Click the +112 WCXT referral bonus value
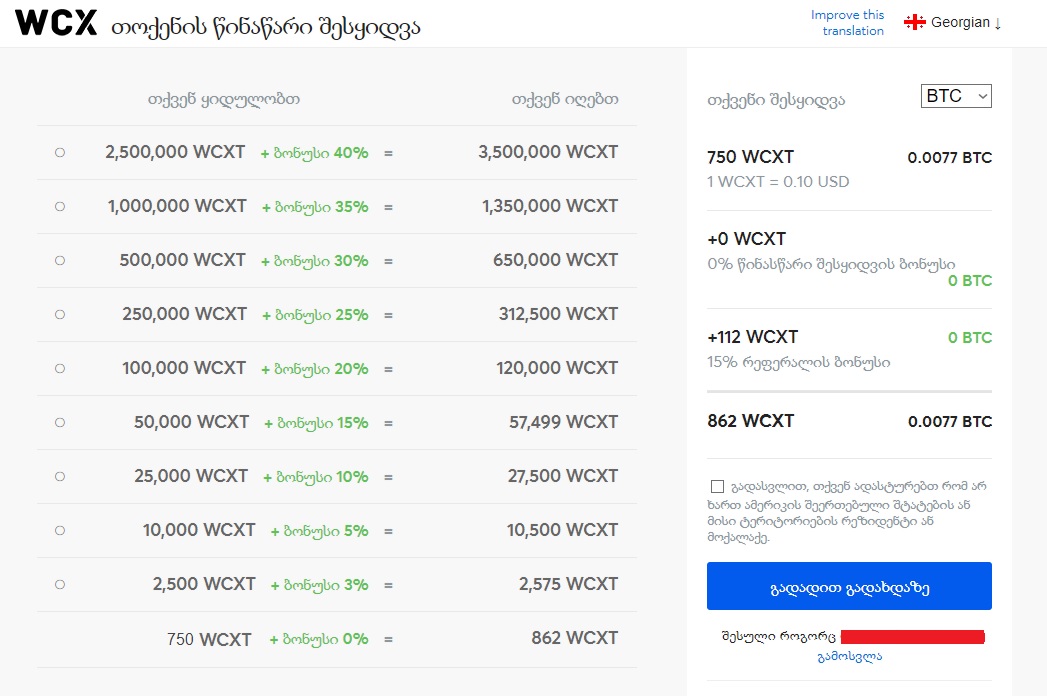 (753, 337)
